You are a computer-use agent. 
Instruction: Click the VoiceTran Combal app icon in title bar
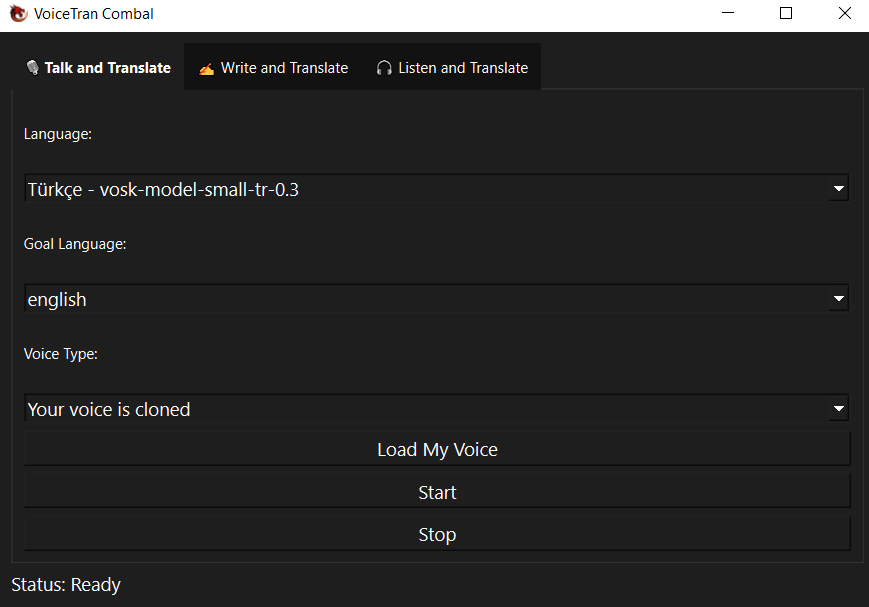click(x=17, y=14)
